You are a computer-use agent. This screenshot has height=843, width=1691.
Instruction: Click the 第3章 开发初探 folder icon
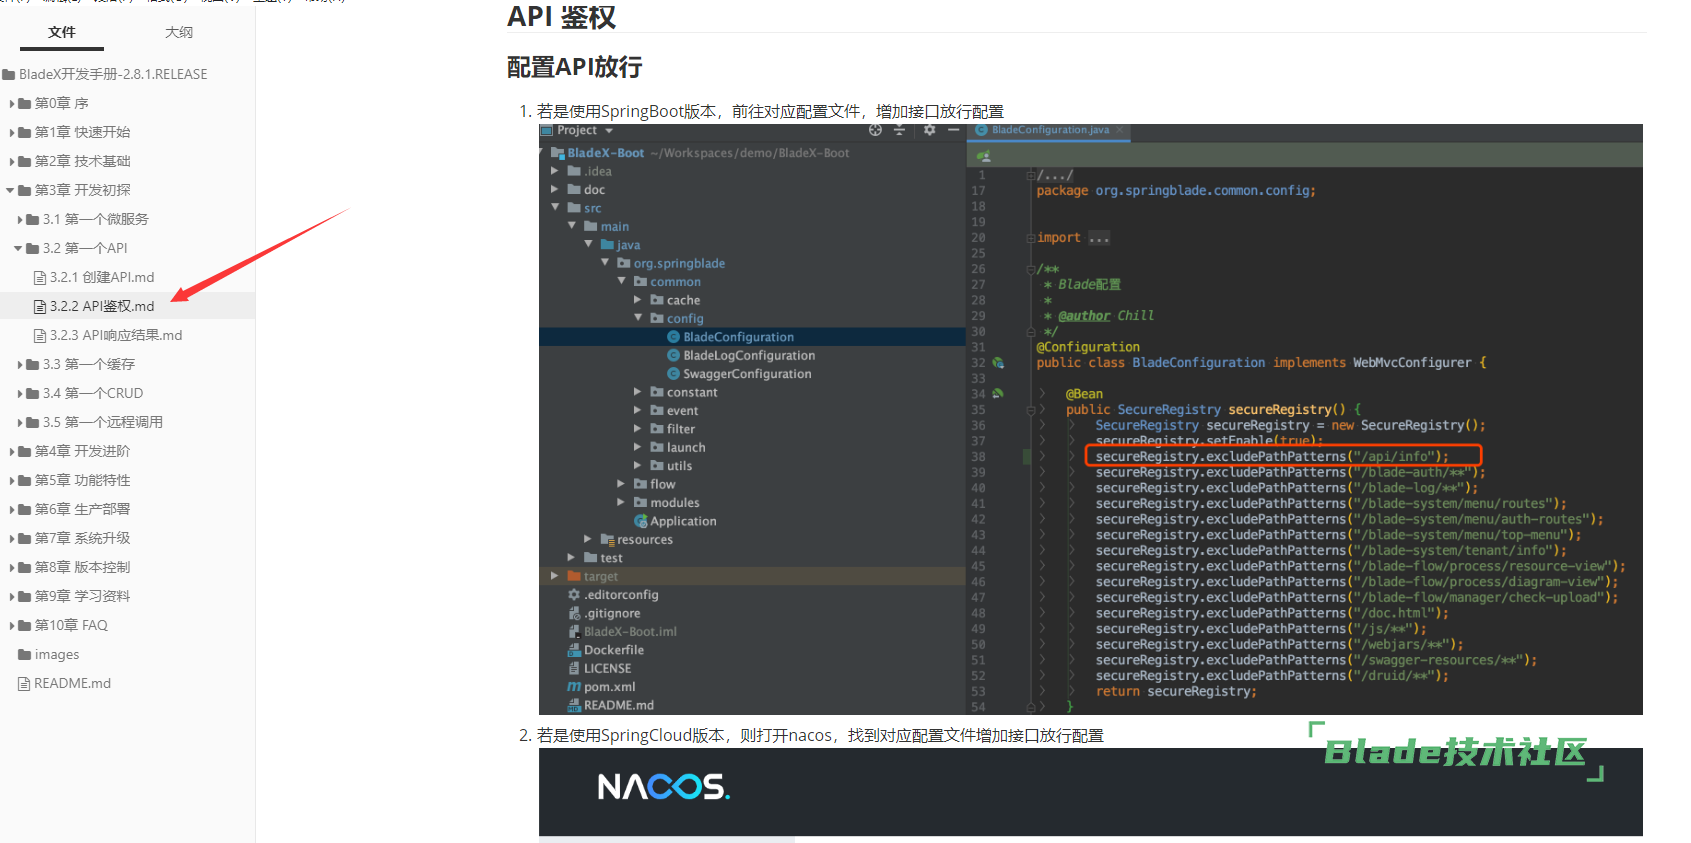tap(25, 190)
